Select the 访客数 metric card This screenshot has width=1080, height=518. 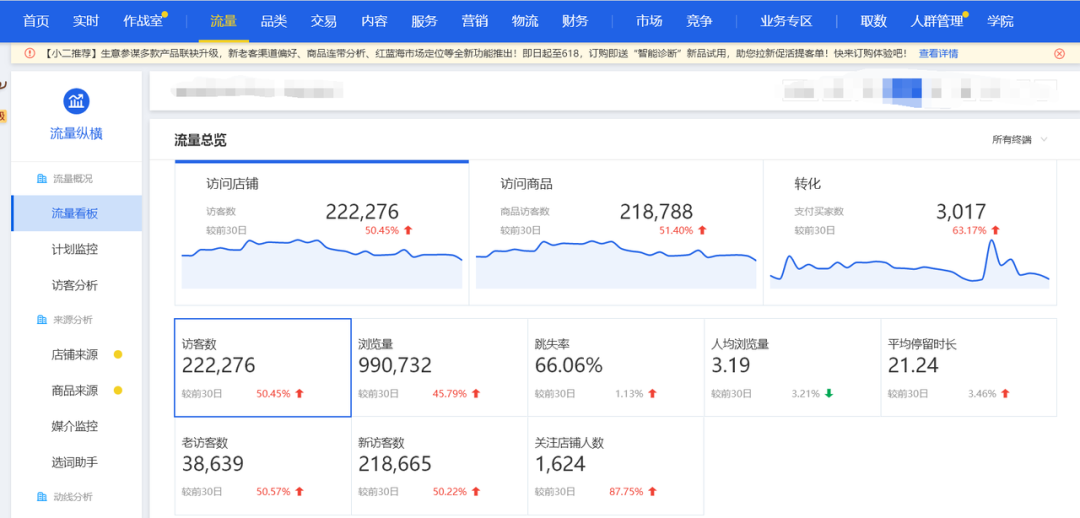pyautogui.click(x=263, y=368)
